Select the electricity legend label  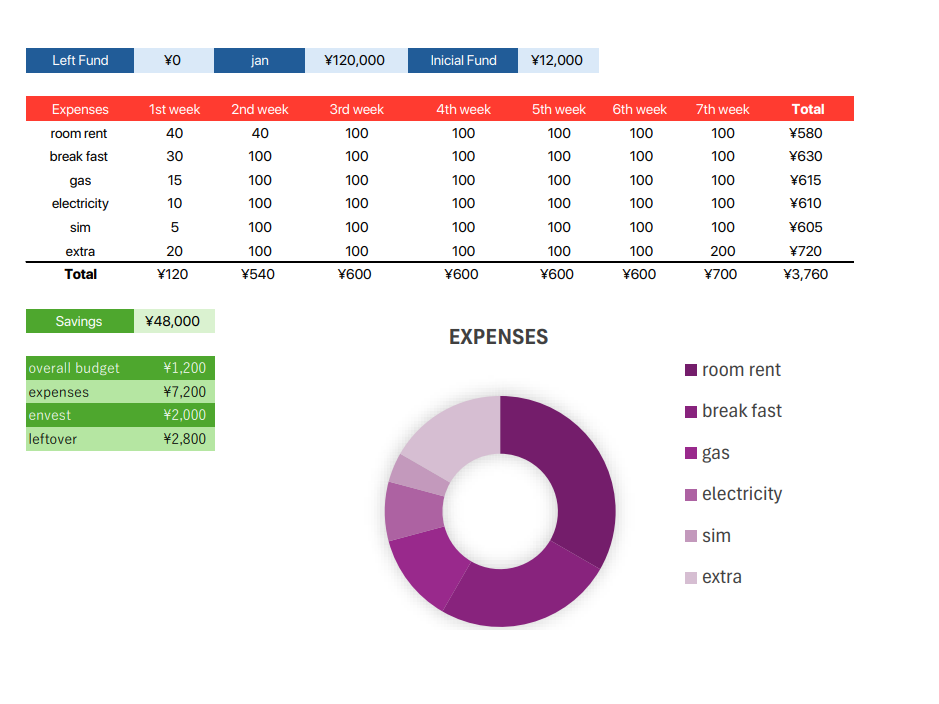pos(741,494)
